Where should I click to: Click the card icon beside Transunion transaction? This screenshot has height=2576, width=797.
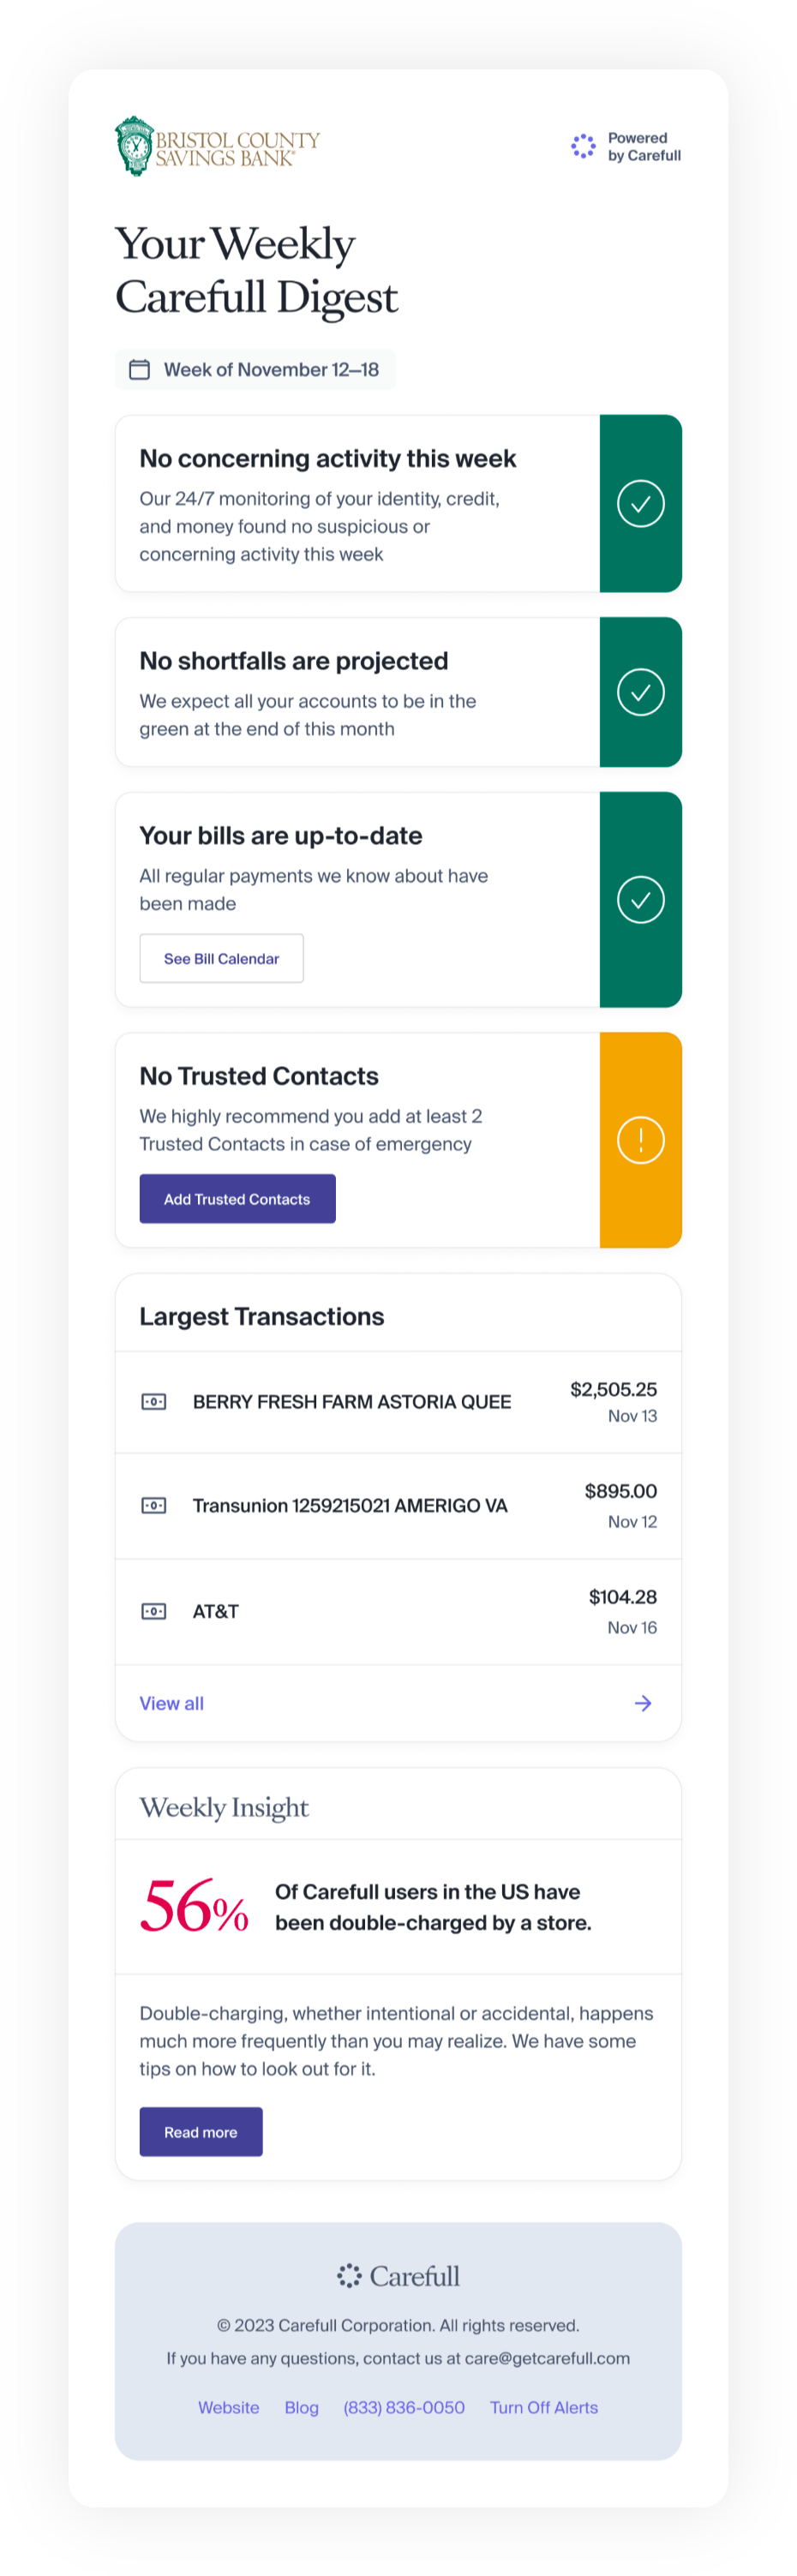click(153, 1505)
